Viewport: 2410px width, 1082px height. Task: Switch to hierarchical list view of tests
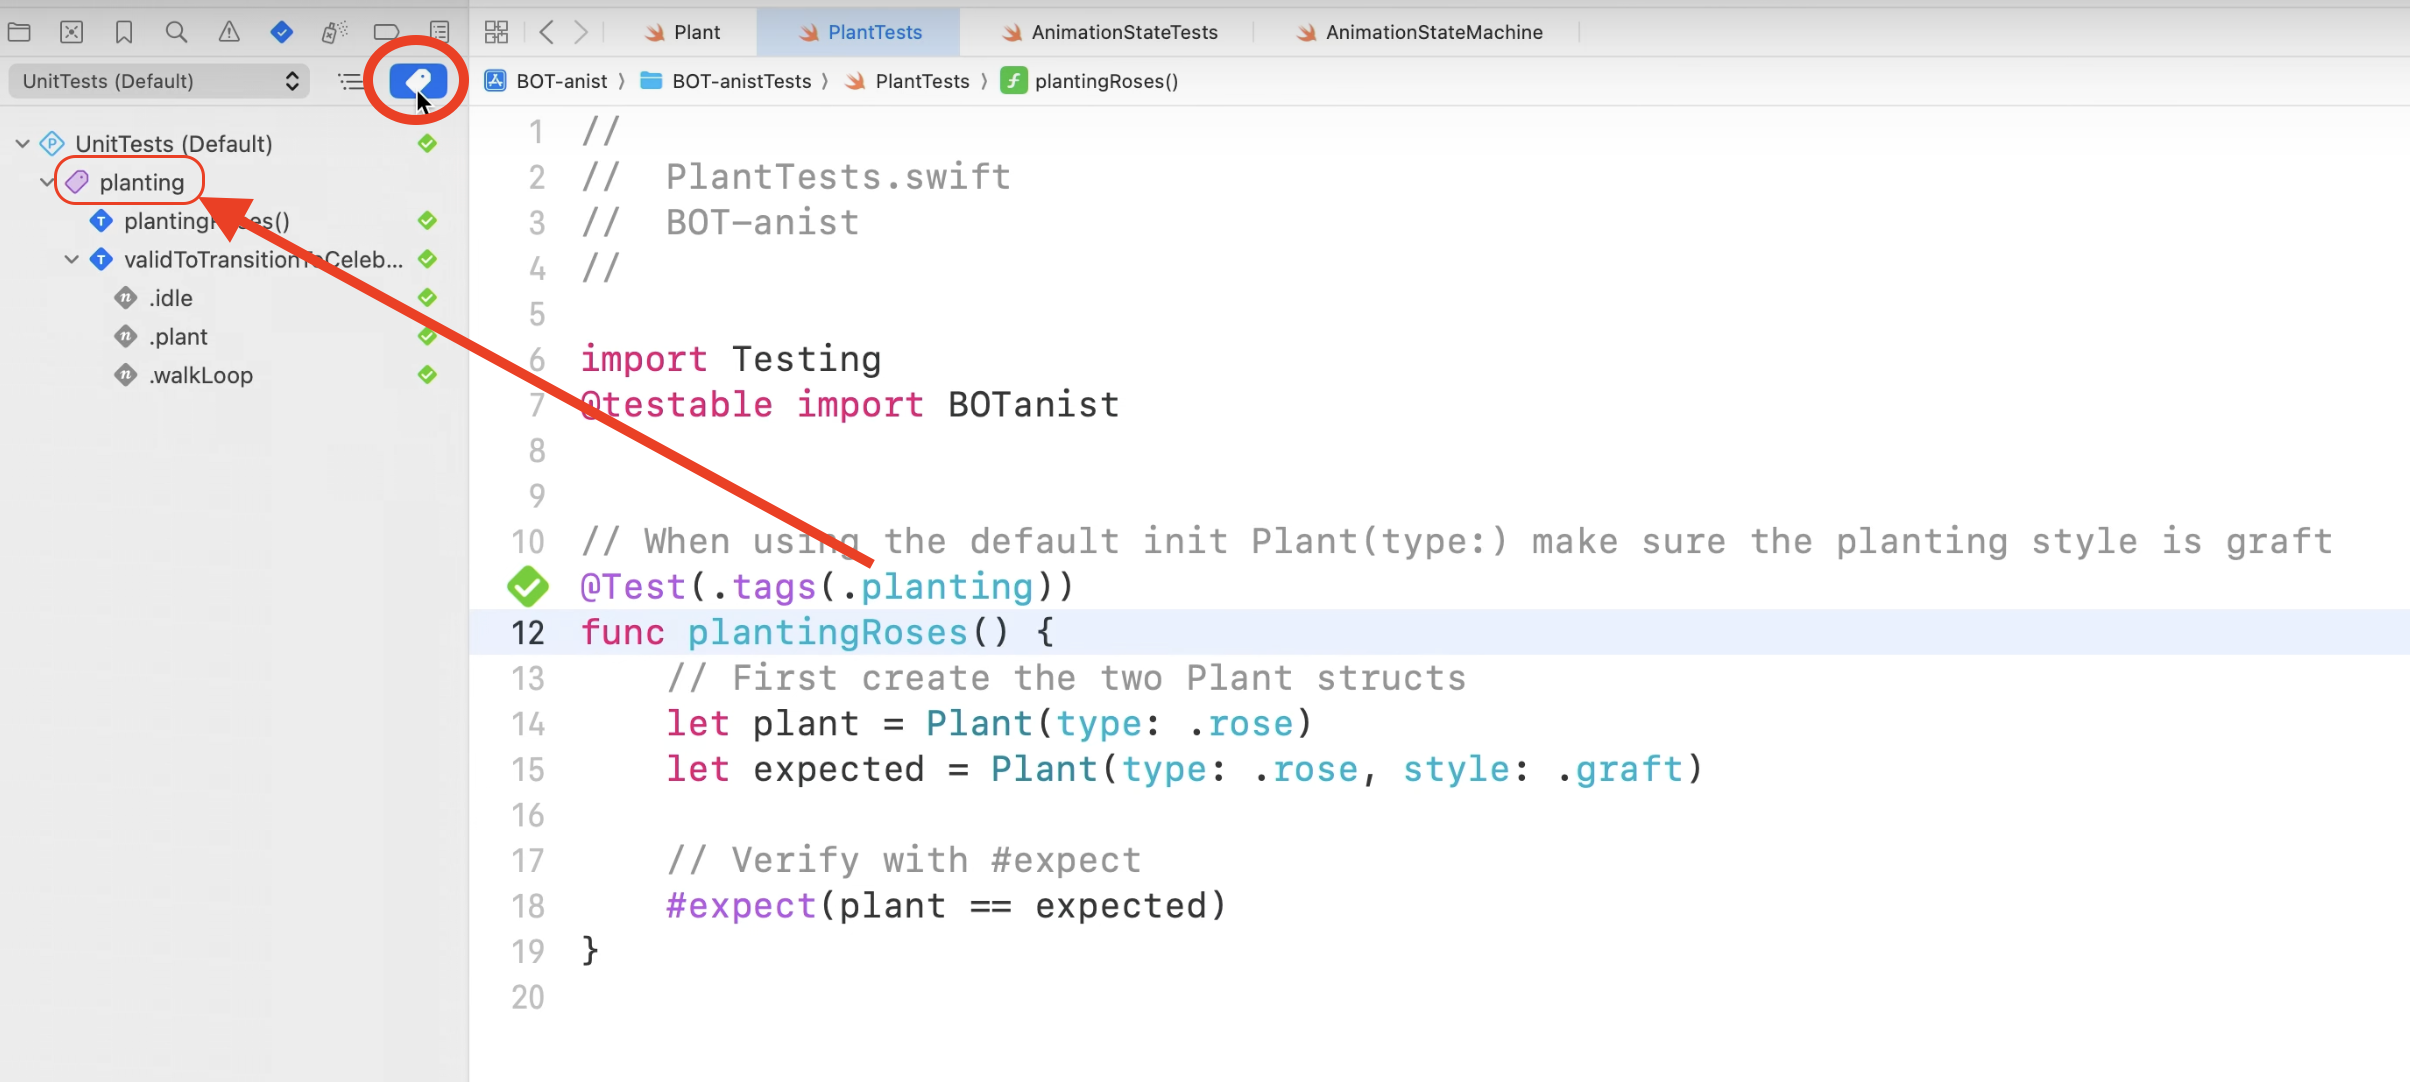point(350,81)
